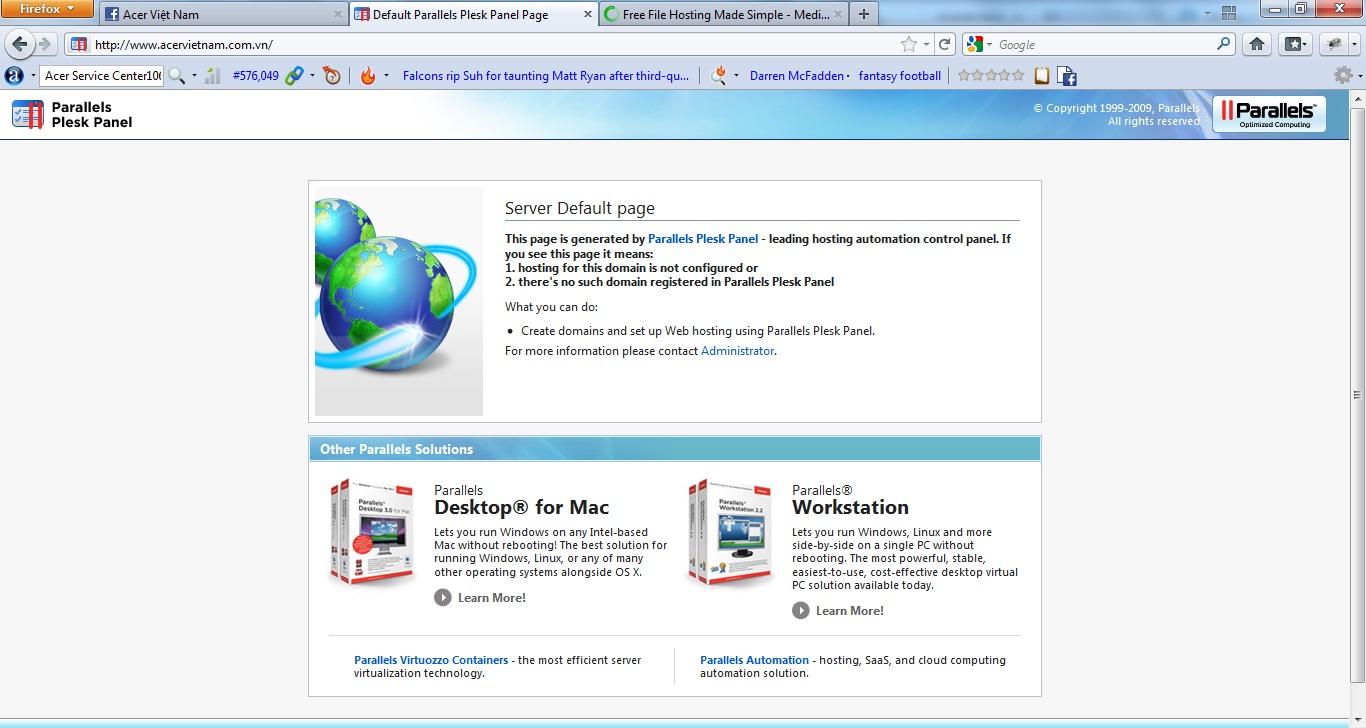Close the Acer Việt Nam tab
1366x728 pixels.
tap(337, 14)
